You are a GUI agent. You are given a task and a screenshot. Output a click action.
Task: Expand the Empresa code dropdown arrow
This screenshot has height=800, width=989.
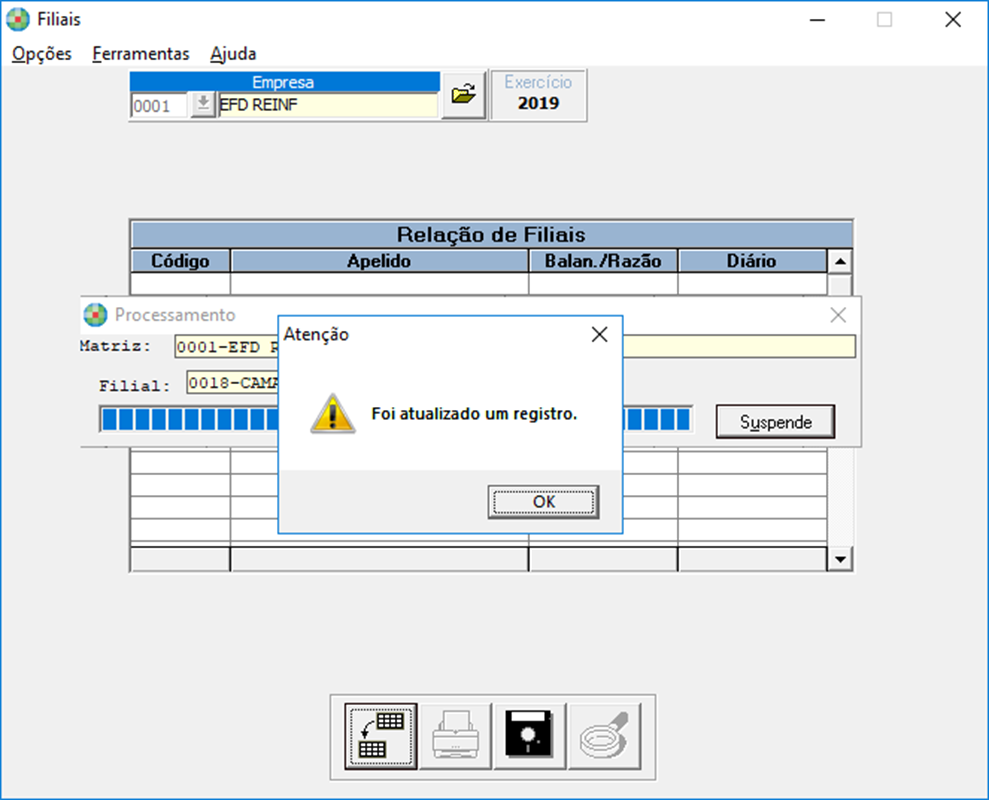click(x=203, y=104)
